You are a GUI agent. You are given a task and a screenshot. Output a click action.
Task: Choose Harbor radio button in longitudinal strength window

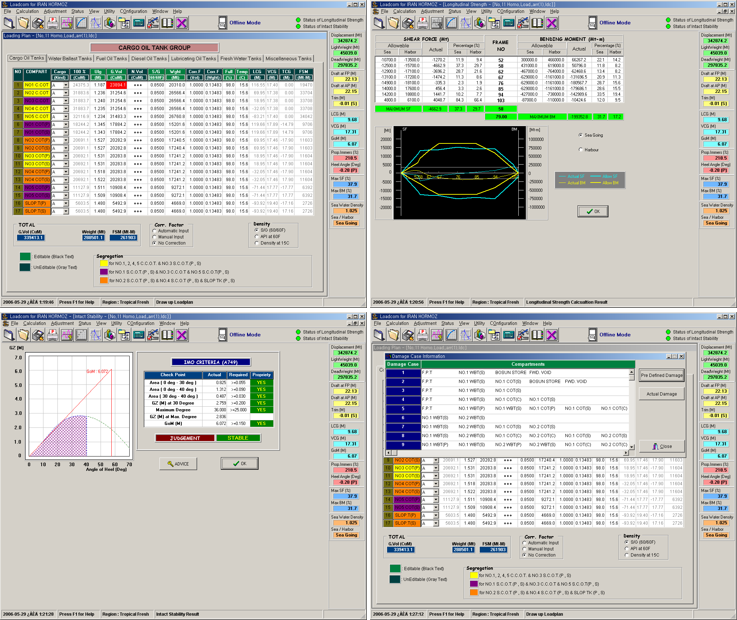tap(582, 150)
